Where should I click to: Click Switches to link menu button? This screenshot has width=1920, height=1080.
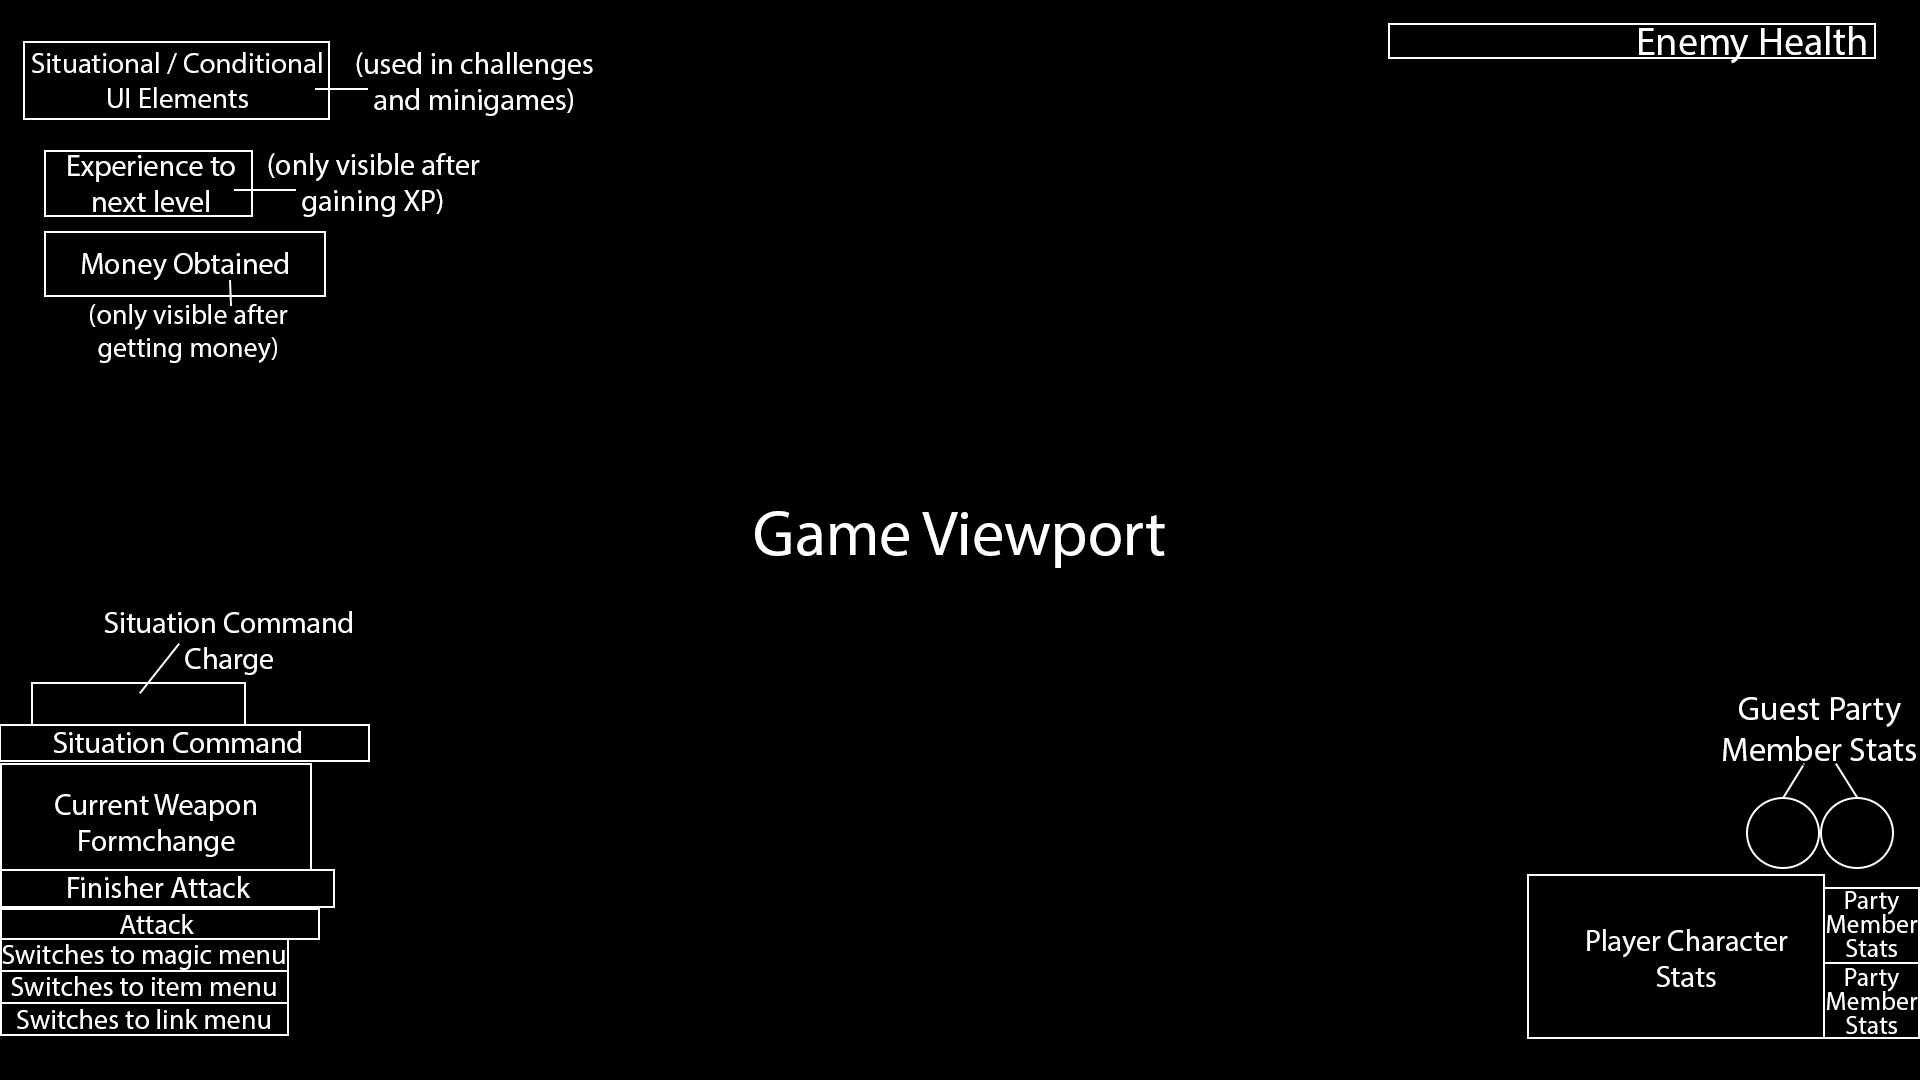click(x=142, y=1018)
